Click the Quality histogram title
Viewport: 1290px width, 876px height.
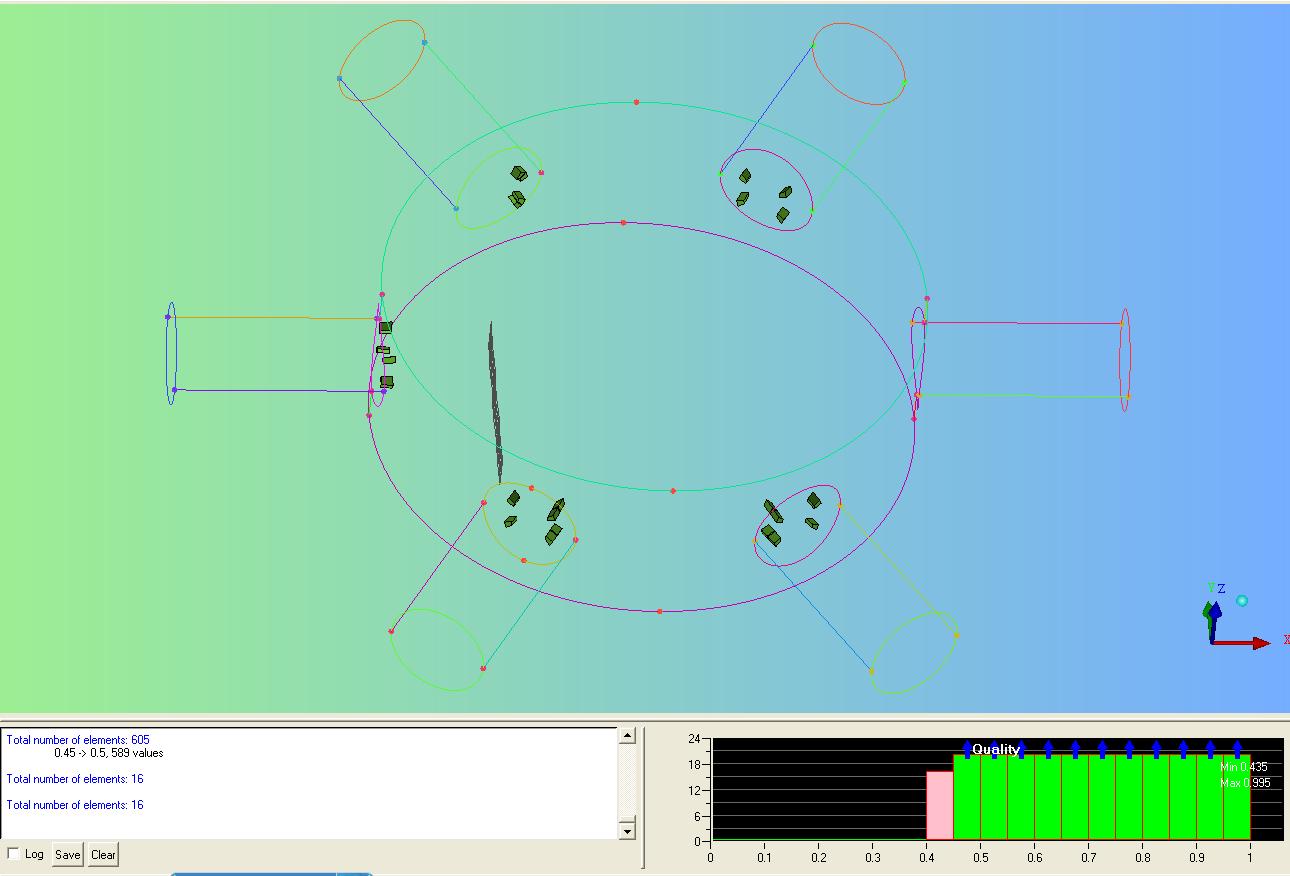(x=996, y=749)
